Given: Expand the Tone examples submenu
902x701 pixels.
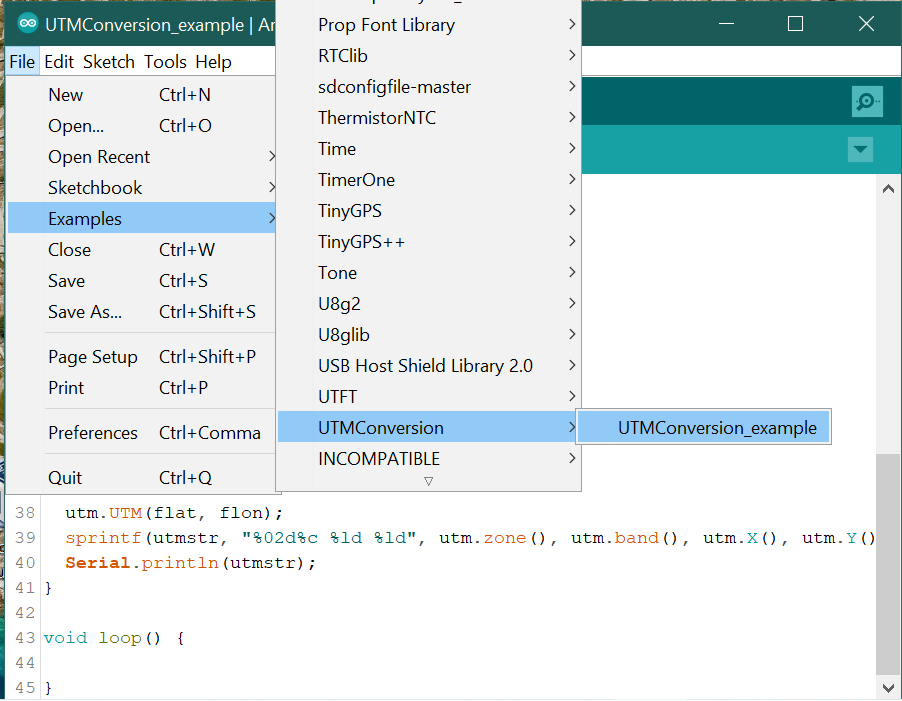Looking at the screenshot, I should (429, 273).
